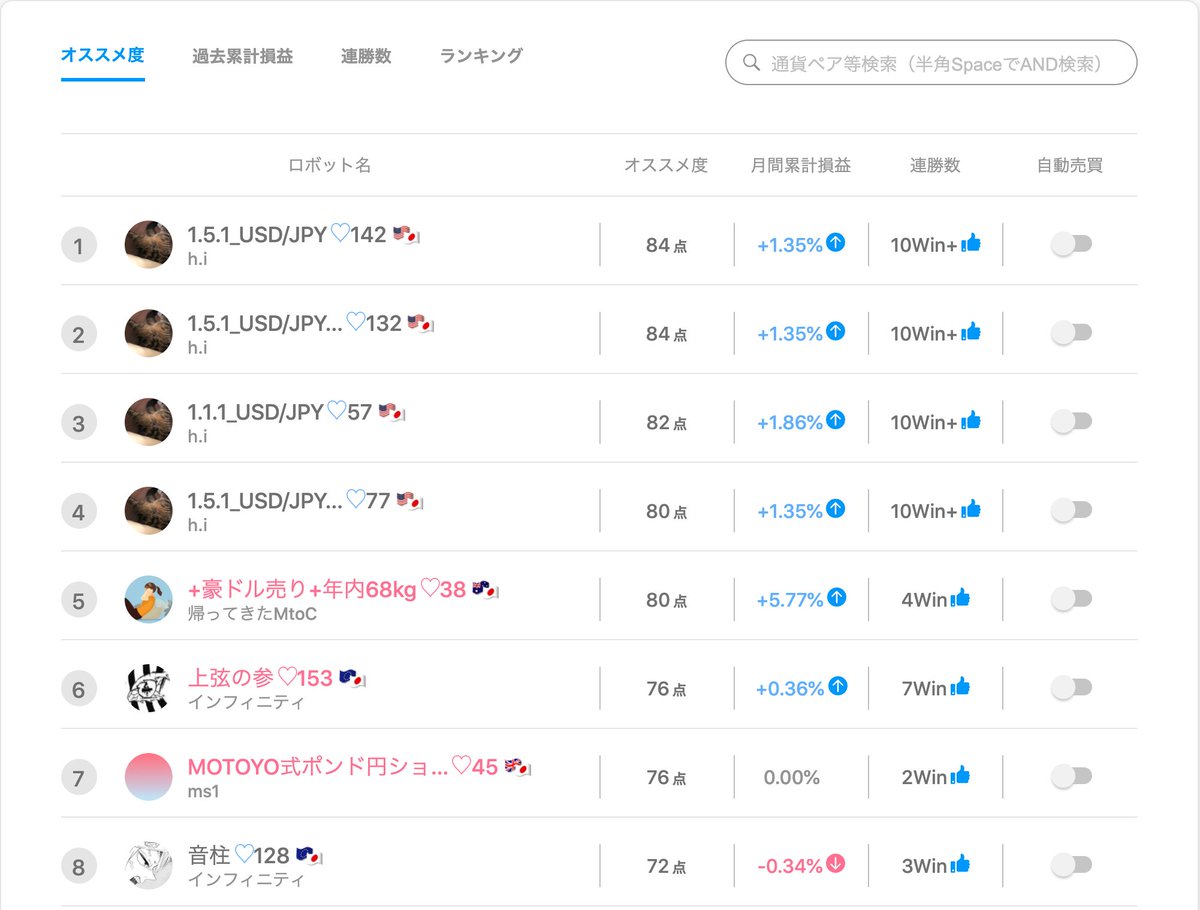Click the 自動売買 column header
1200x910 pixels.
[x=1070, y=165]
